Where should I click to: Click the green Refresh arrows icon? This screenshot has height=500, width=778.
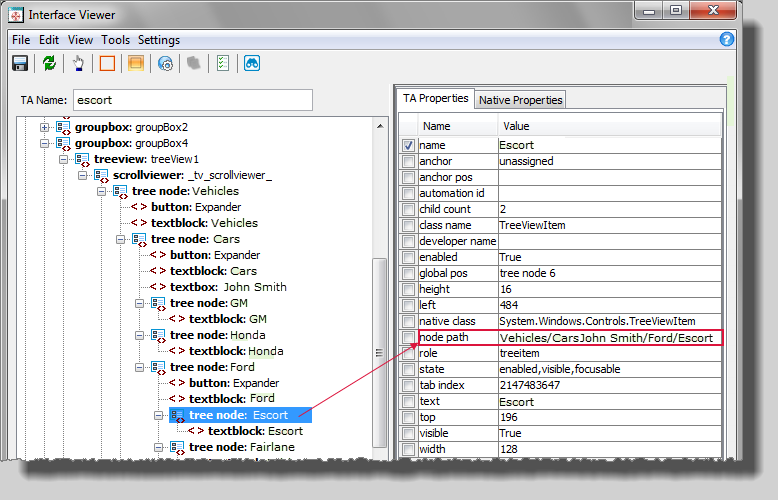pyautogui.click(x=49, y=63)
